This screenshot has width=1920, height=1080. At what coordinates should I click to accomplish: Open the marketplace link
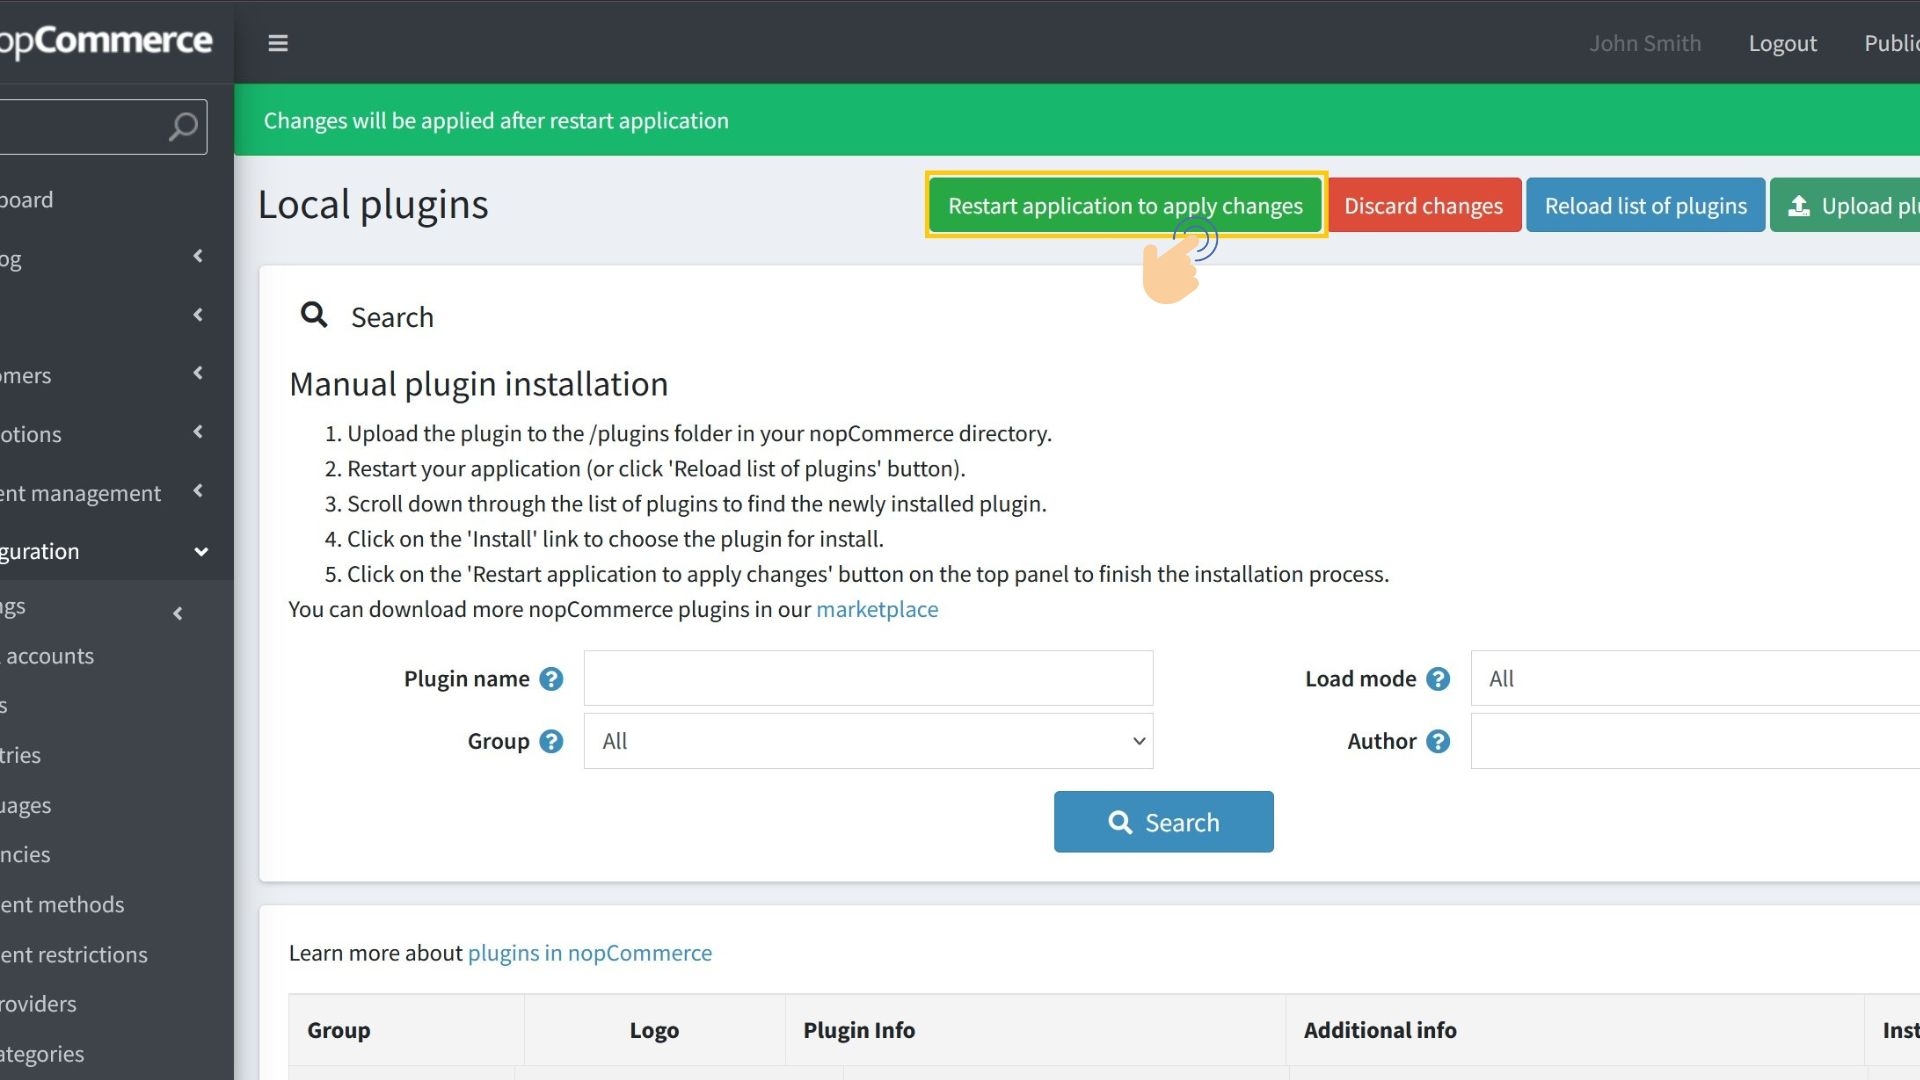pyautogui.click(x=877, y=609)
